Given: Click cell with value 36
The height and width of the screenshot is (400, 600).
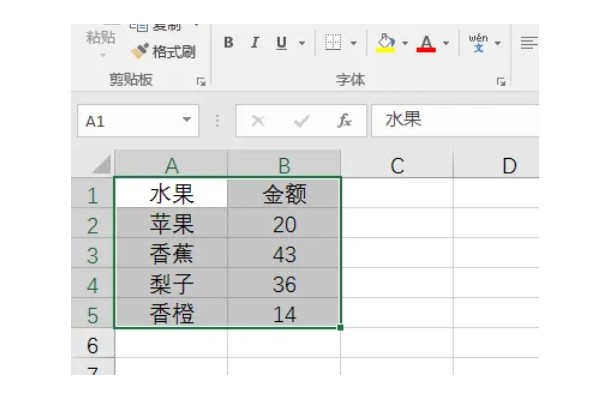Looking at the screenshot, I should [284, 283].
